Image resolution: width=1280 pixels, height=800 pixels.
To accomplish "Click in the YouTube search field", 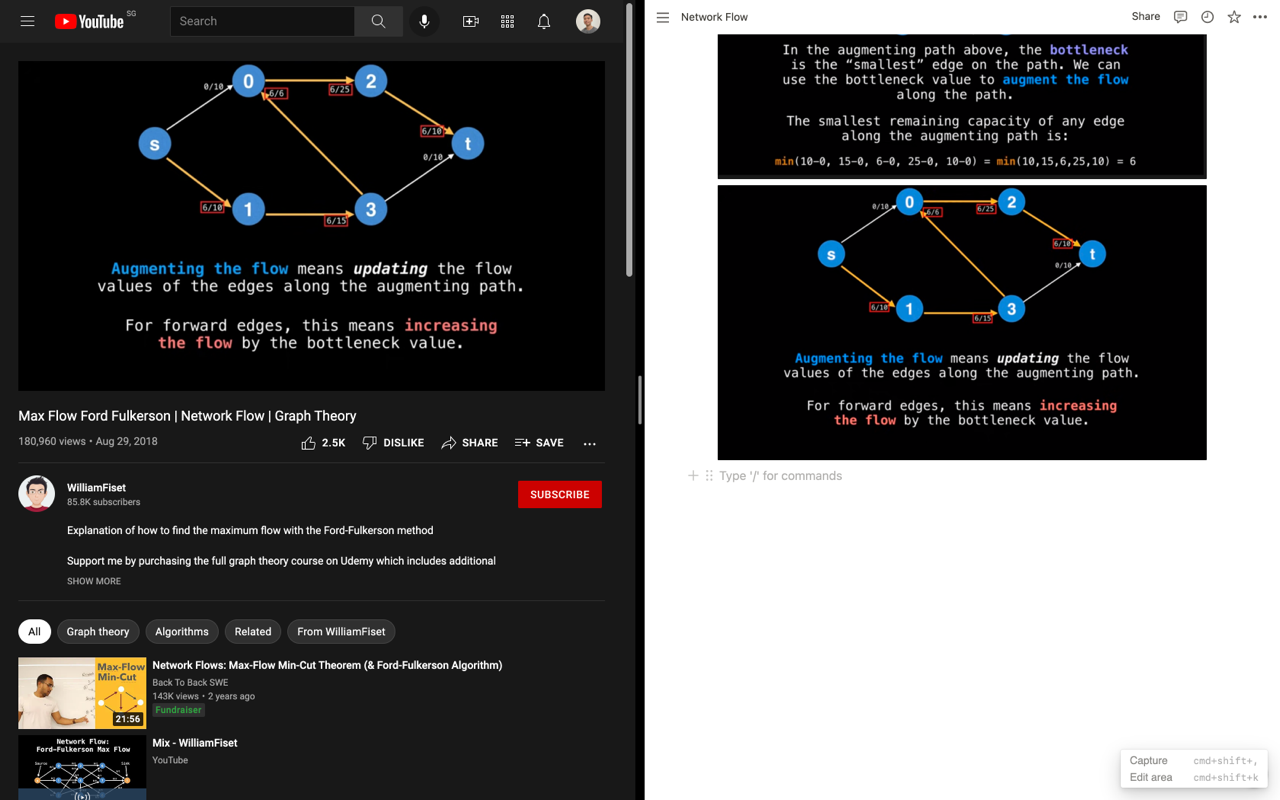I will 262,21.
